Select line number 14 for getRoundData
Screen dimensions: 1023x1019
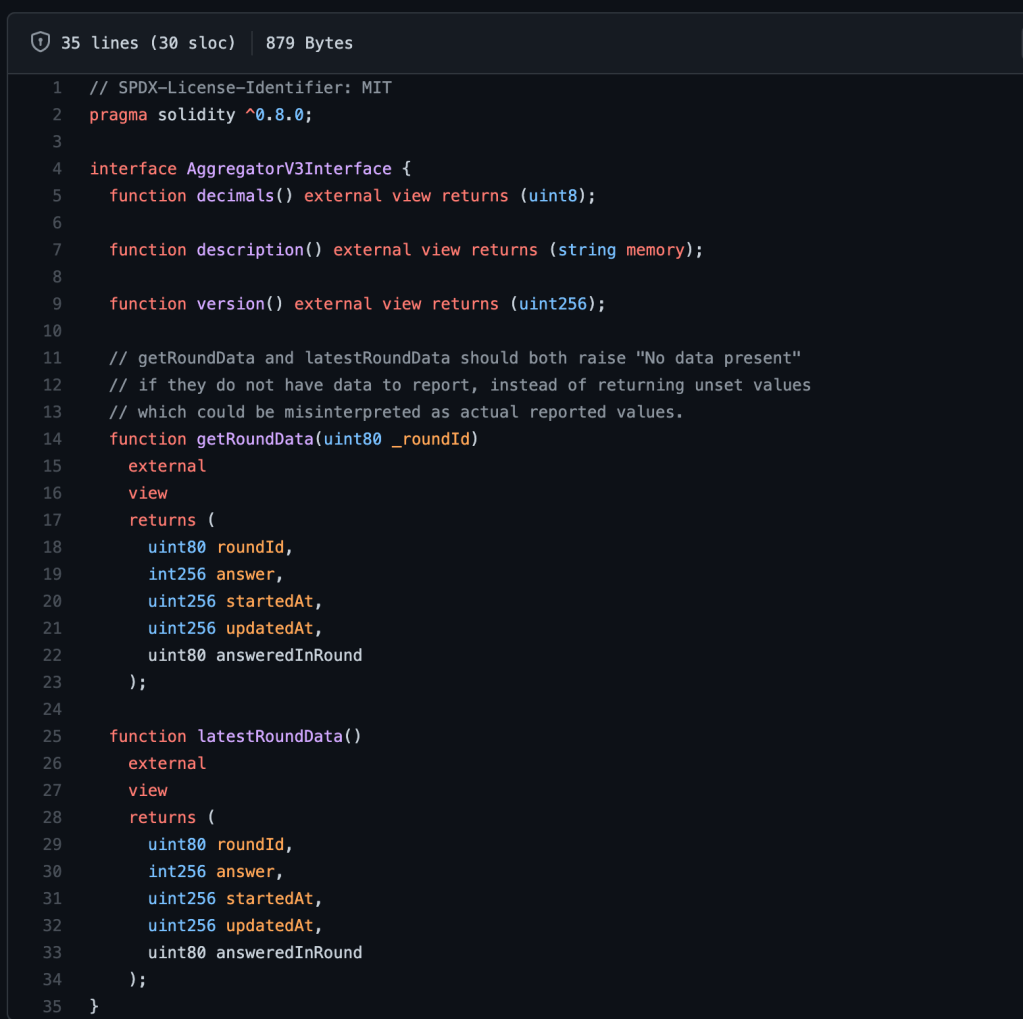click(x=52, y=439)
